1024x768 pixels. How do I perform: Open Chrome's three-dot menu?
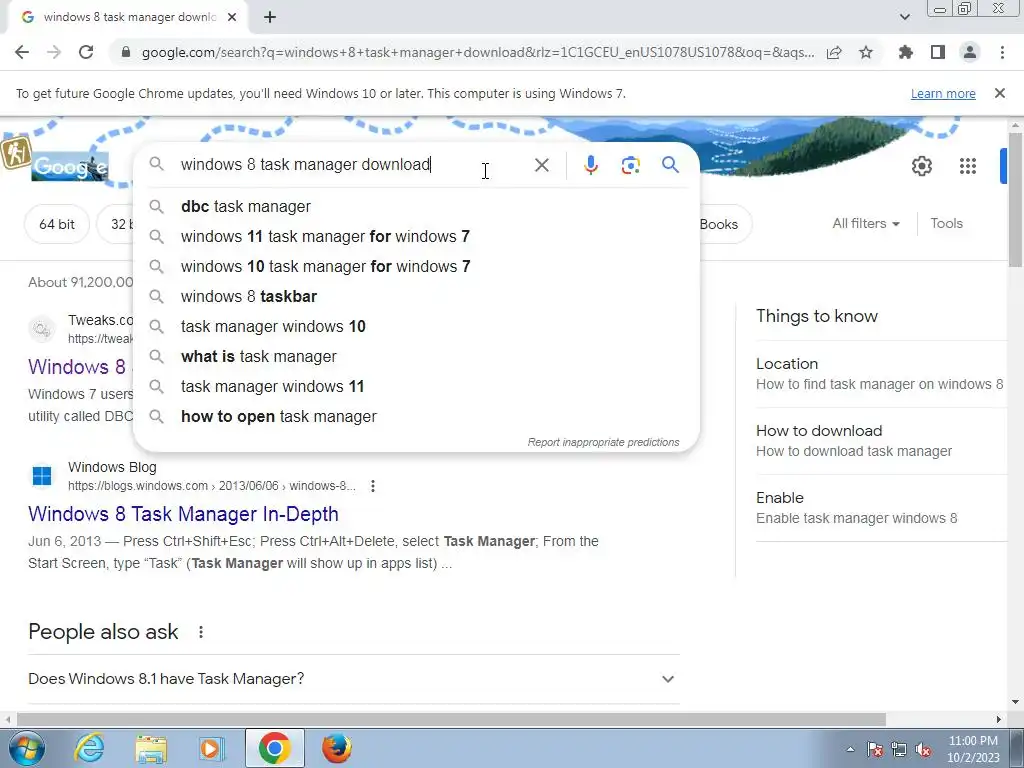coord(1002,52)
